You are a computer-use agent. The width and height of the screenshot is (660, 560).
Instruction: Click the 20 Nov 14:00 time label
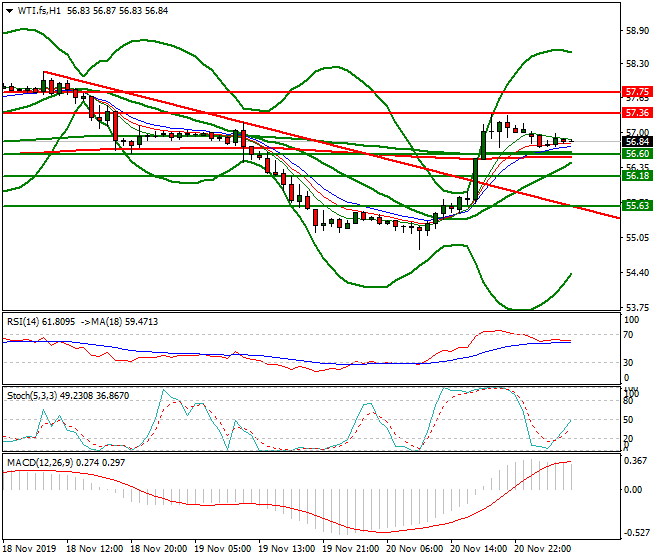click(479, 549)
